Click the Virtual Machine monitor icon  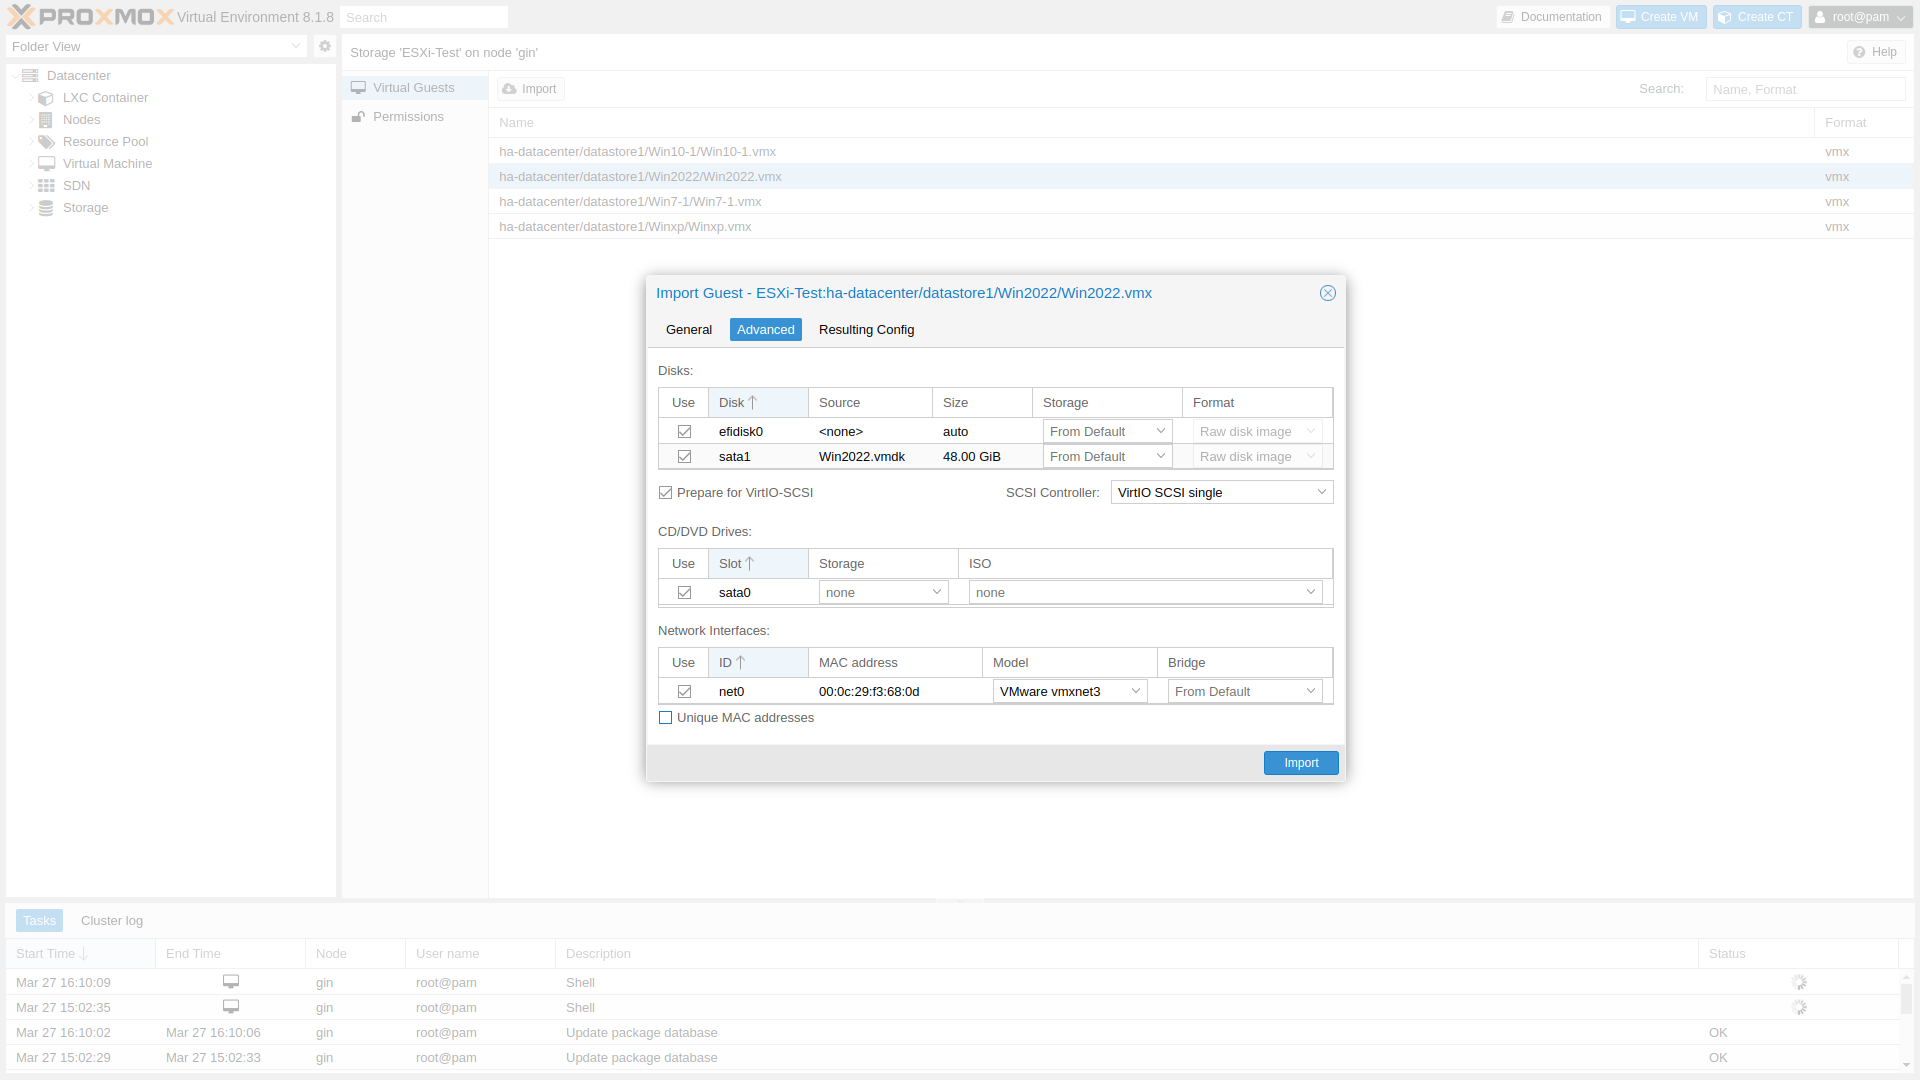46,164
